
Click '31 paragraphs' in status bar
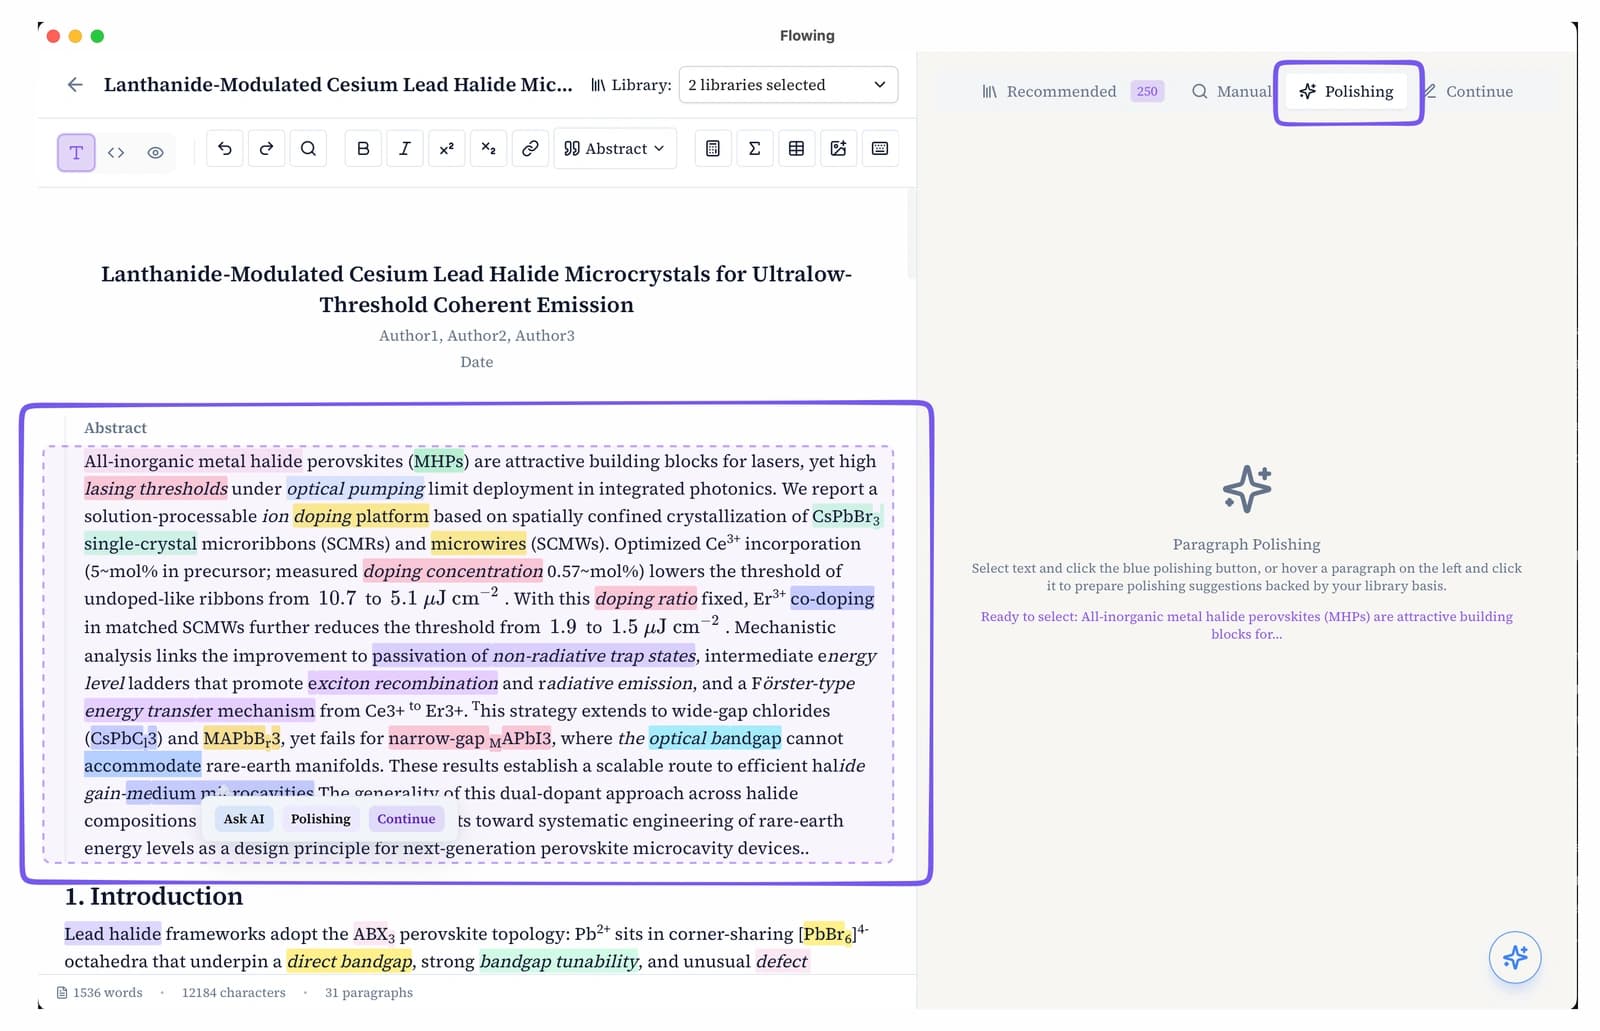[369, 993]
